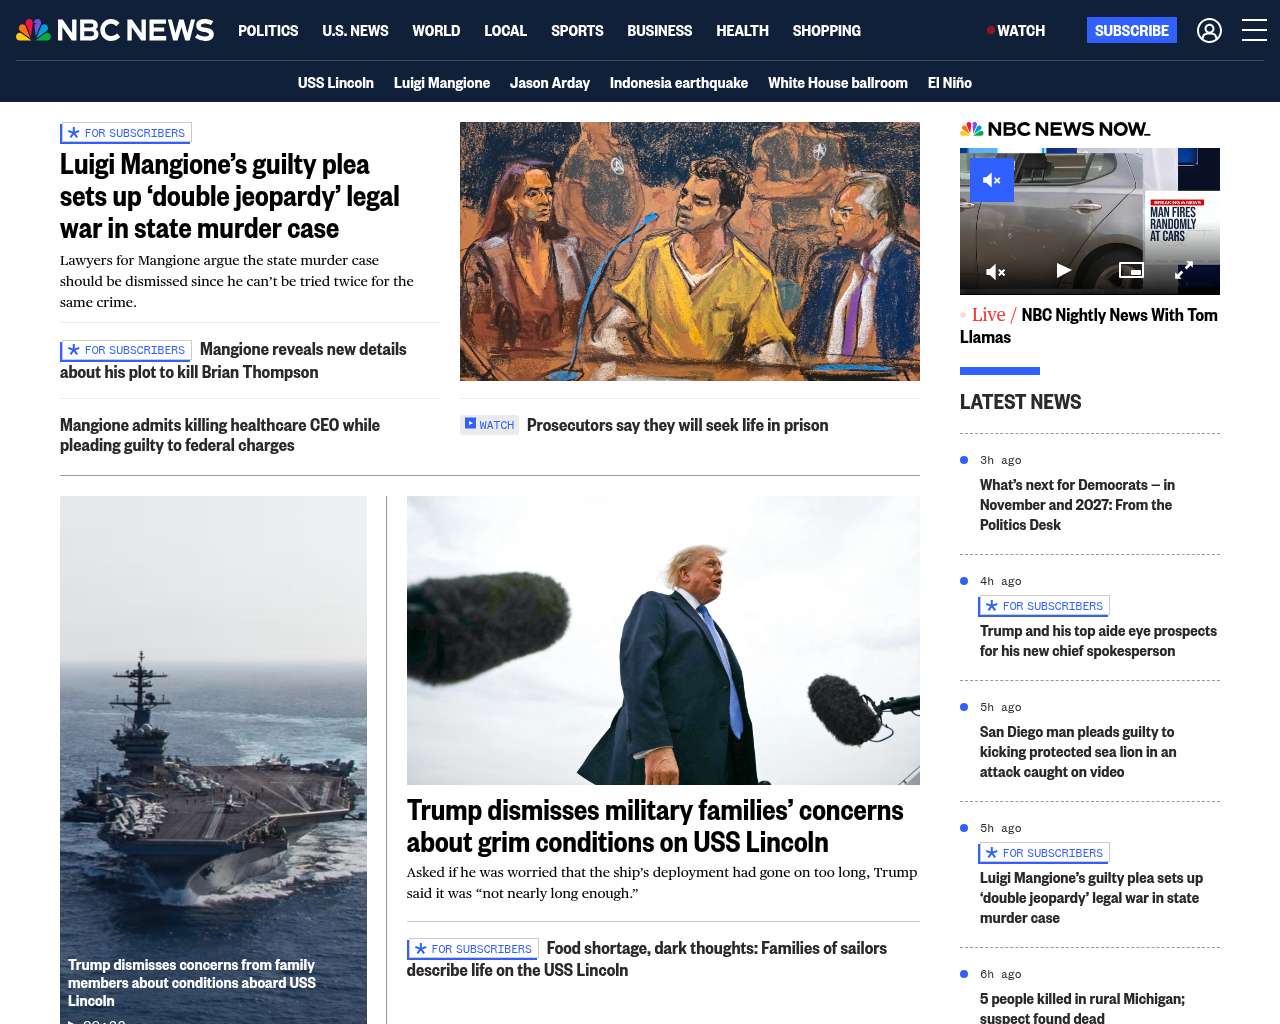Open the aircraft carrier video thumbnail
This screenshot has width=1280, height=1024.
(213, 760)
